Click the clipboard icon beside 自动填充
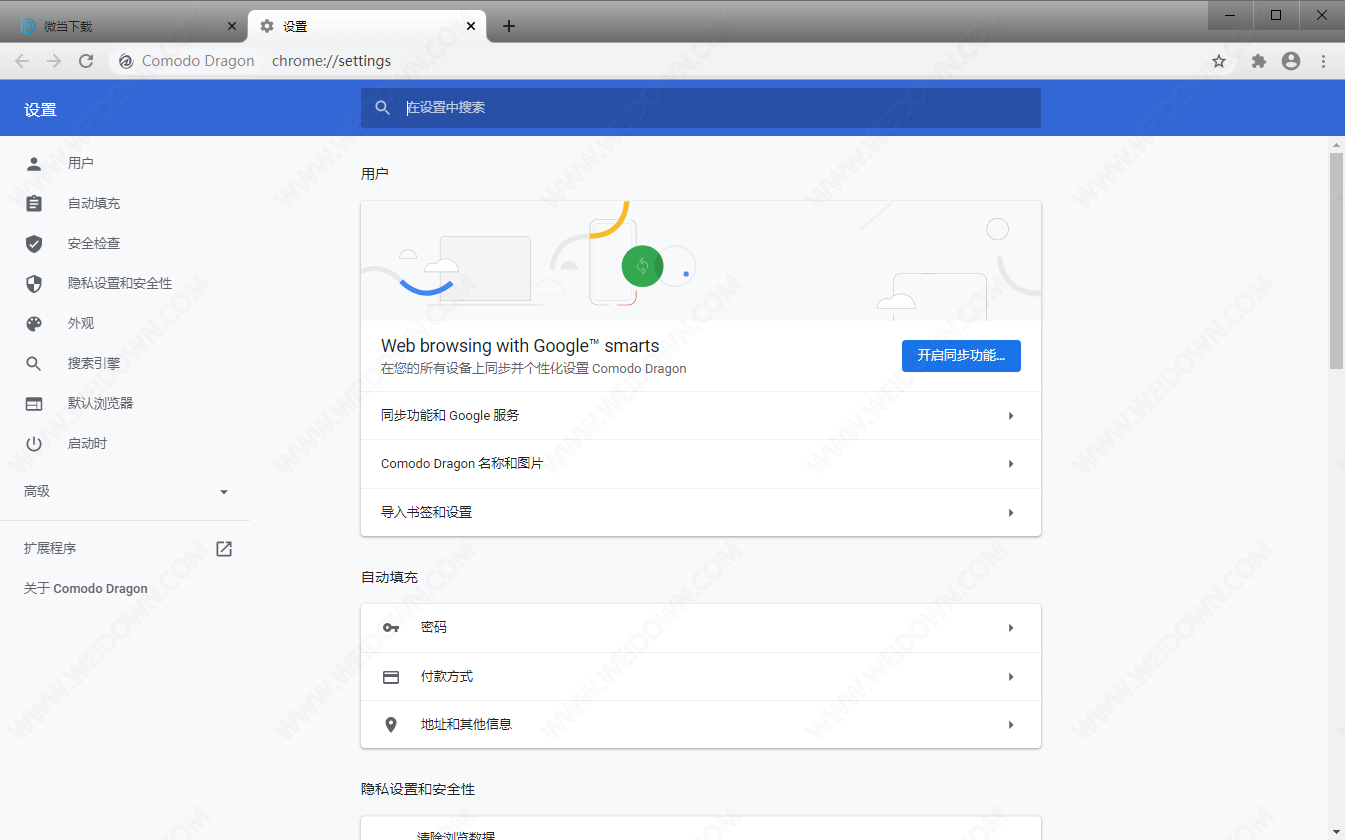This screenshot has height=840, width=1345. [x=34, y=203]
